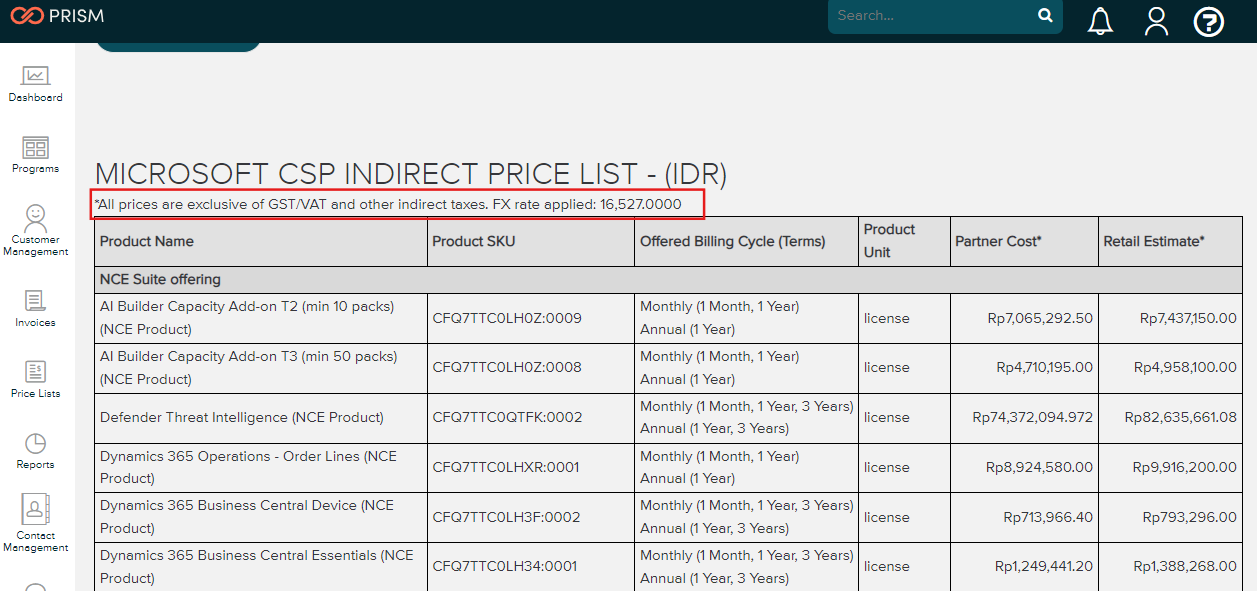Click SKU CFQ7TTC0LH3F:0002
Image resolution: width=1257 pixels, height=591 pixels.
coord(506,517)
